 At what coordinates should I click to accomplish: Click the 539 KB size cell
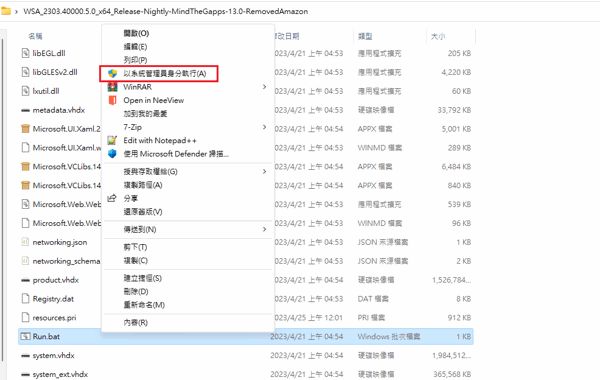coord(459,204)
